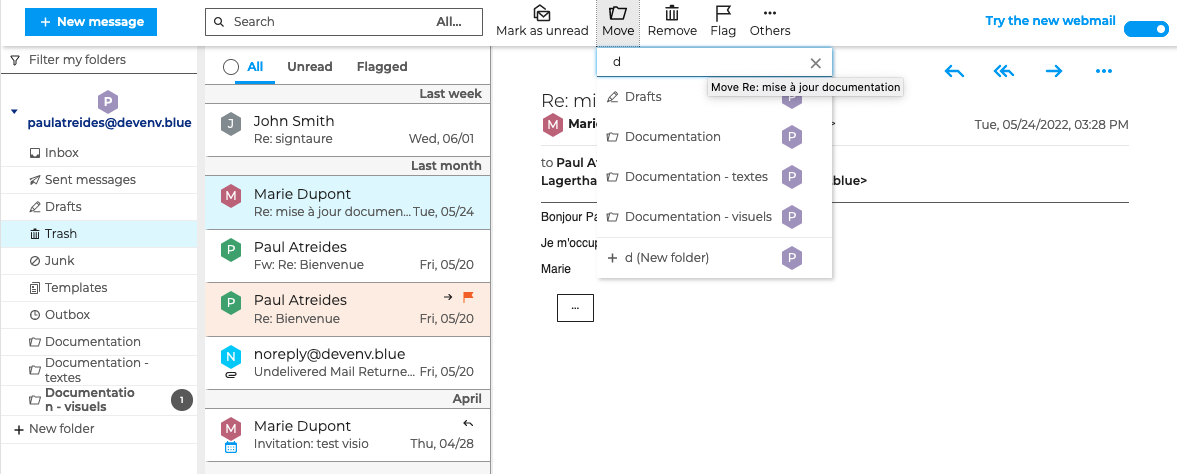
Task: Click the Last week group header
Action: (348, 94)
